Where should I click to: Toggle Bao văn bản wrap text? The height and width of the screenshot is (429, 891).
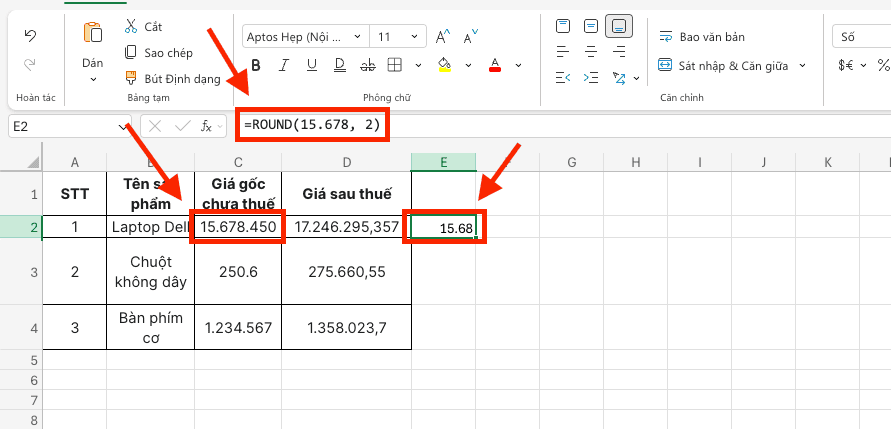pos(702,37)
